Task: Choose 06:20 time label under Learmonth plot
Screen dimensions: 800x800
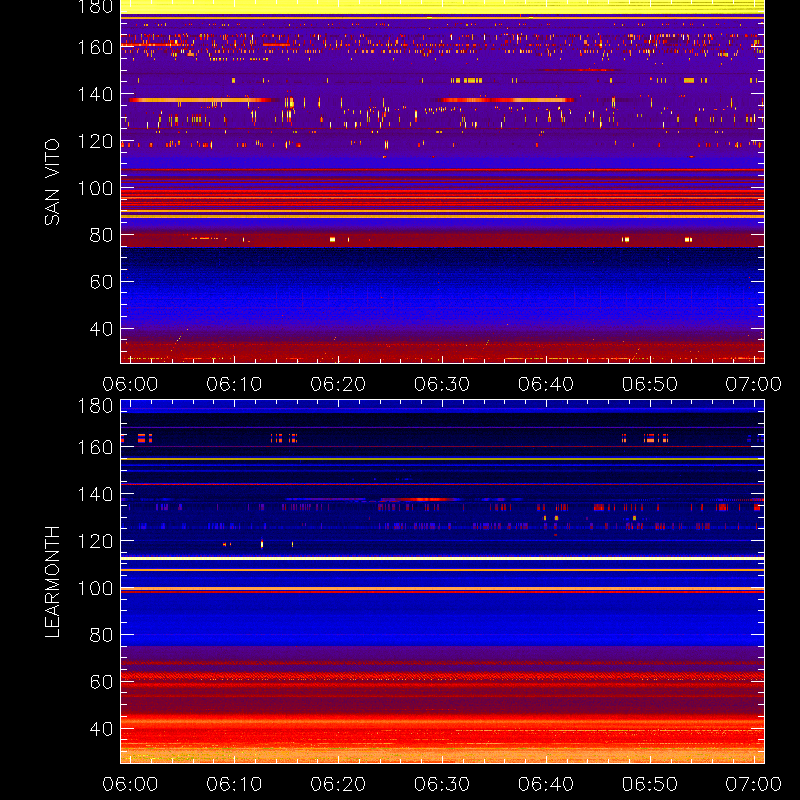Action: [338, 784]
